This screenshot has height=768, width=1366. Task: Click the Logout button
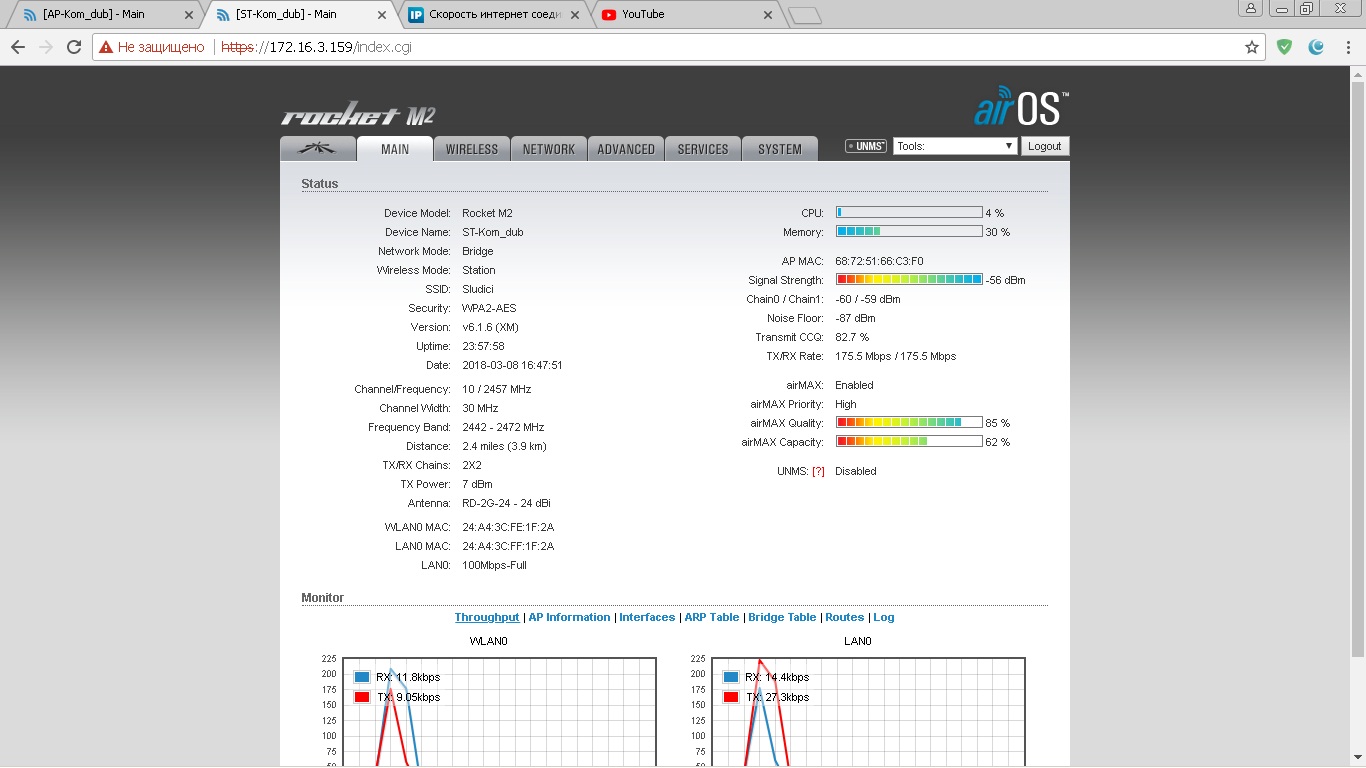(1045, 146)
